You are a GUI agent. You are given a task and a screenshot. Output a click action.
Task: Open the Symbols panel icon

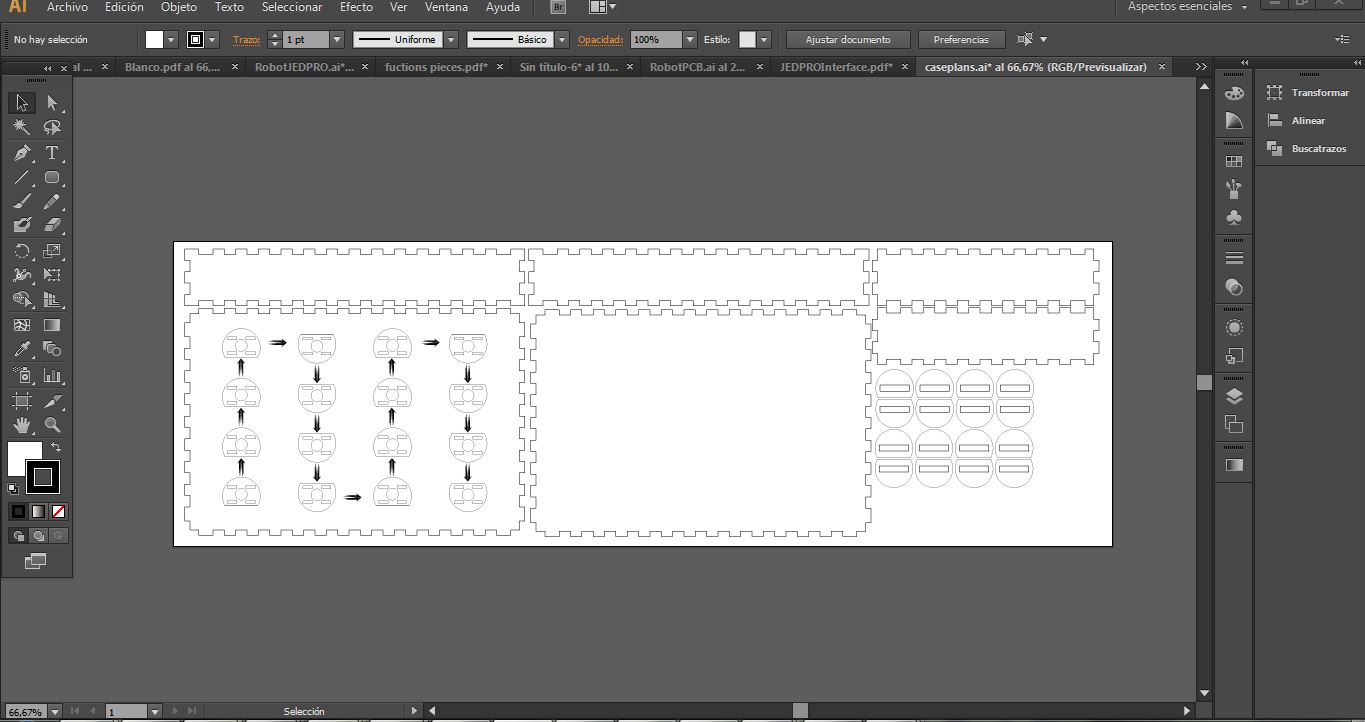1234,217
